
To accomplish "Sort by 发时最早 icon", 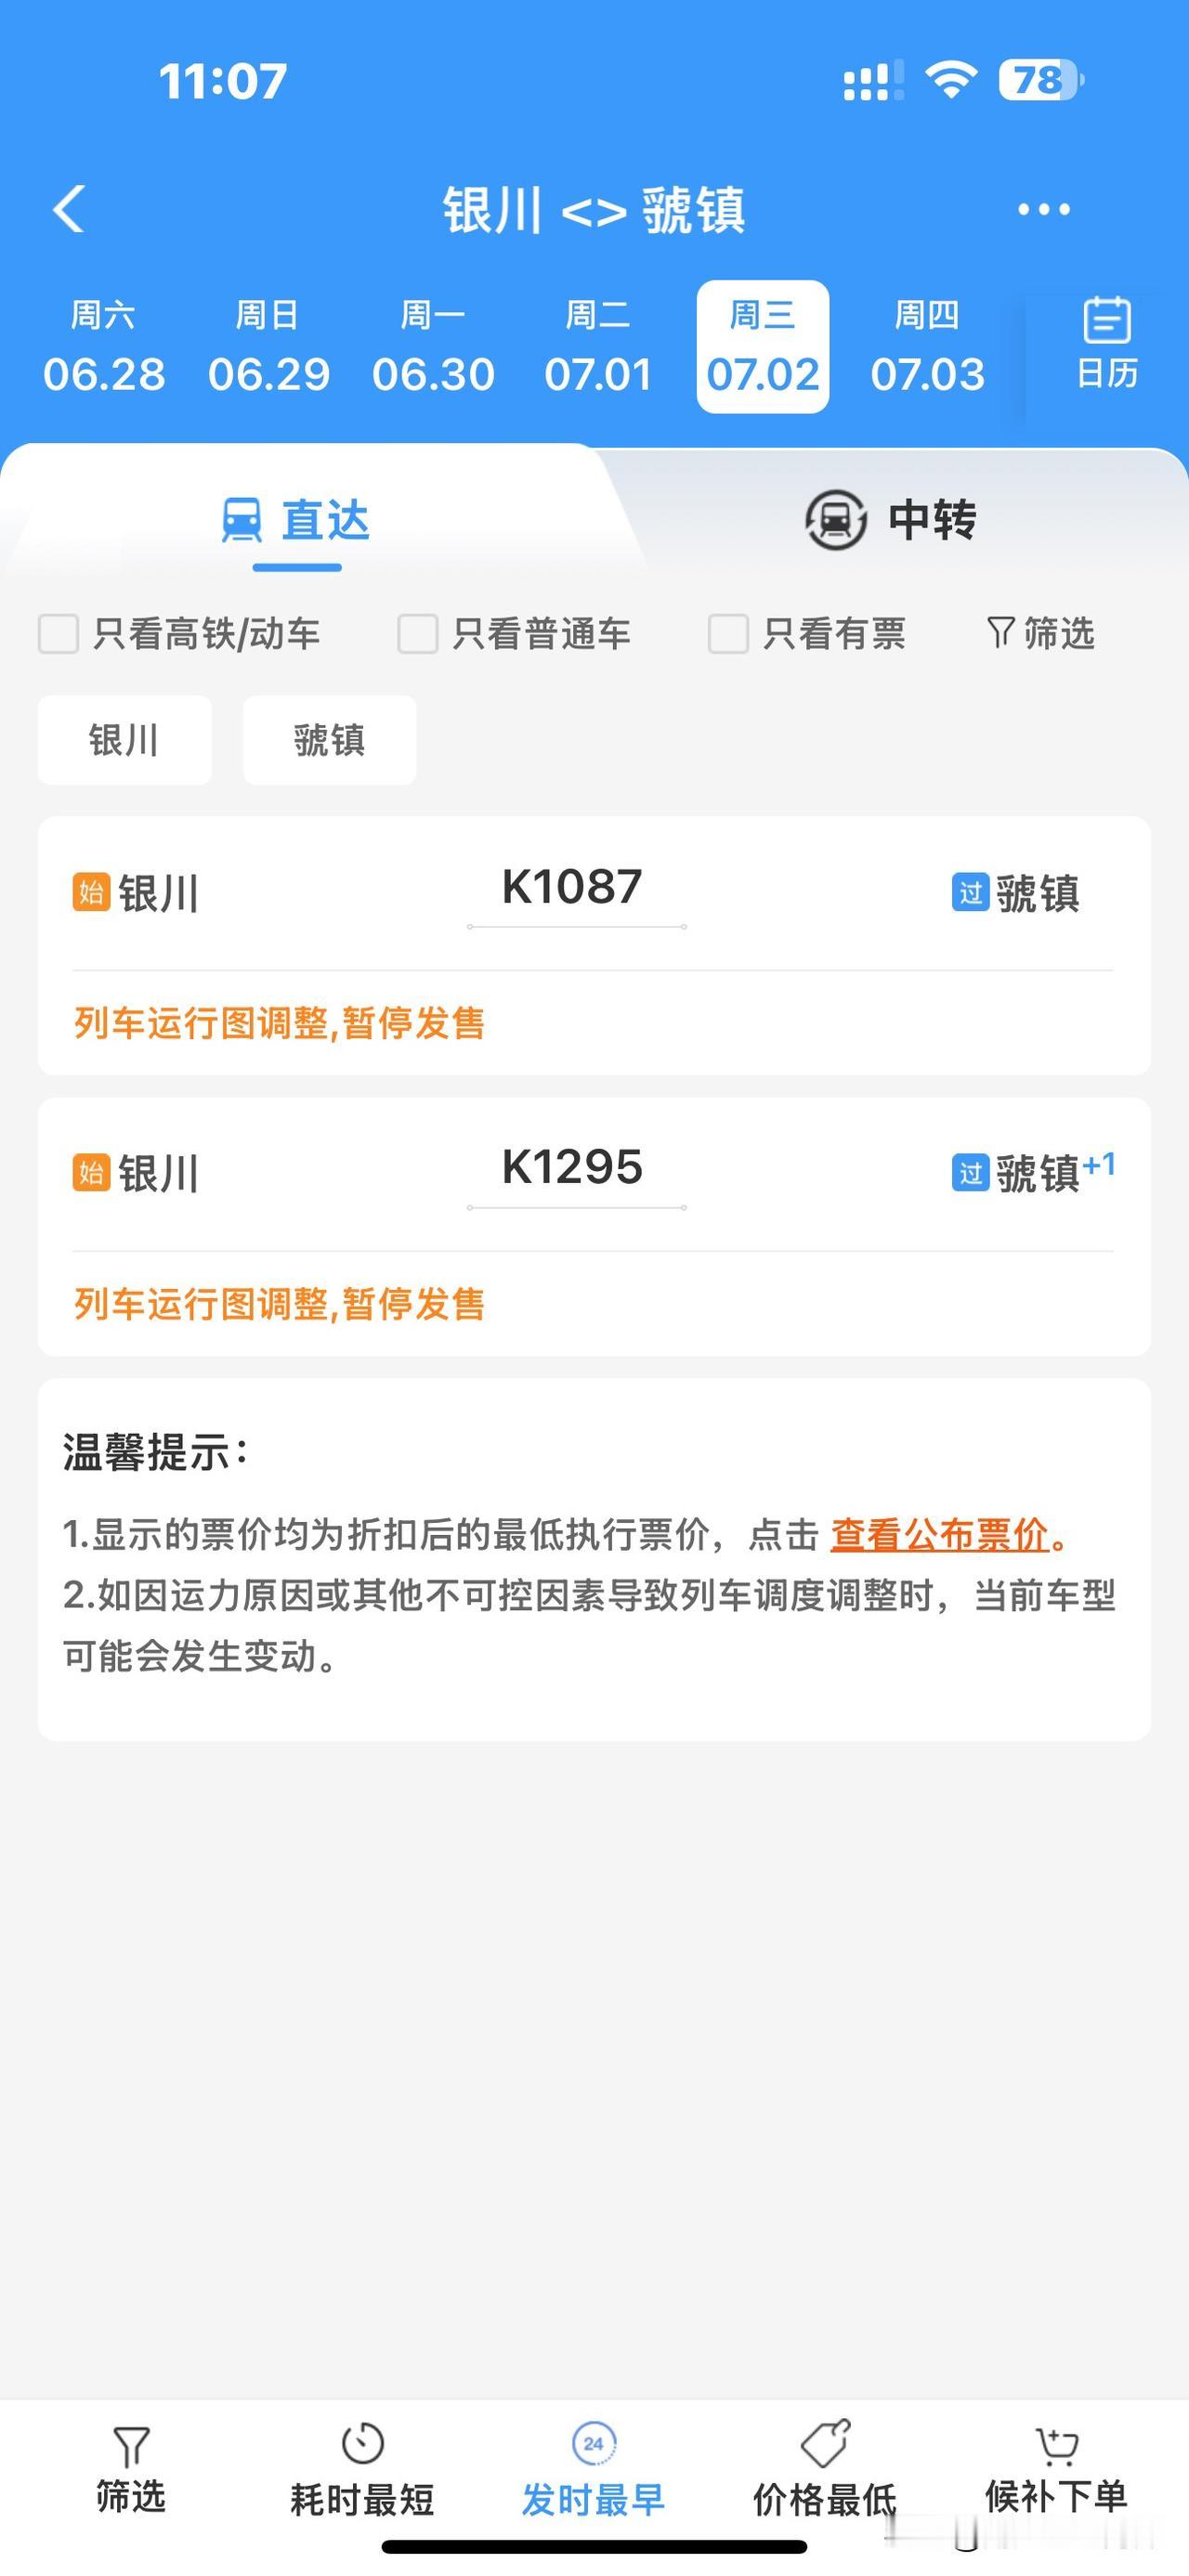I will coord(593,2443).
